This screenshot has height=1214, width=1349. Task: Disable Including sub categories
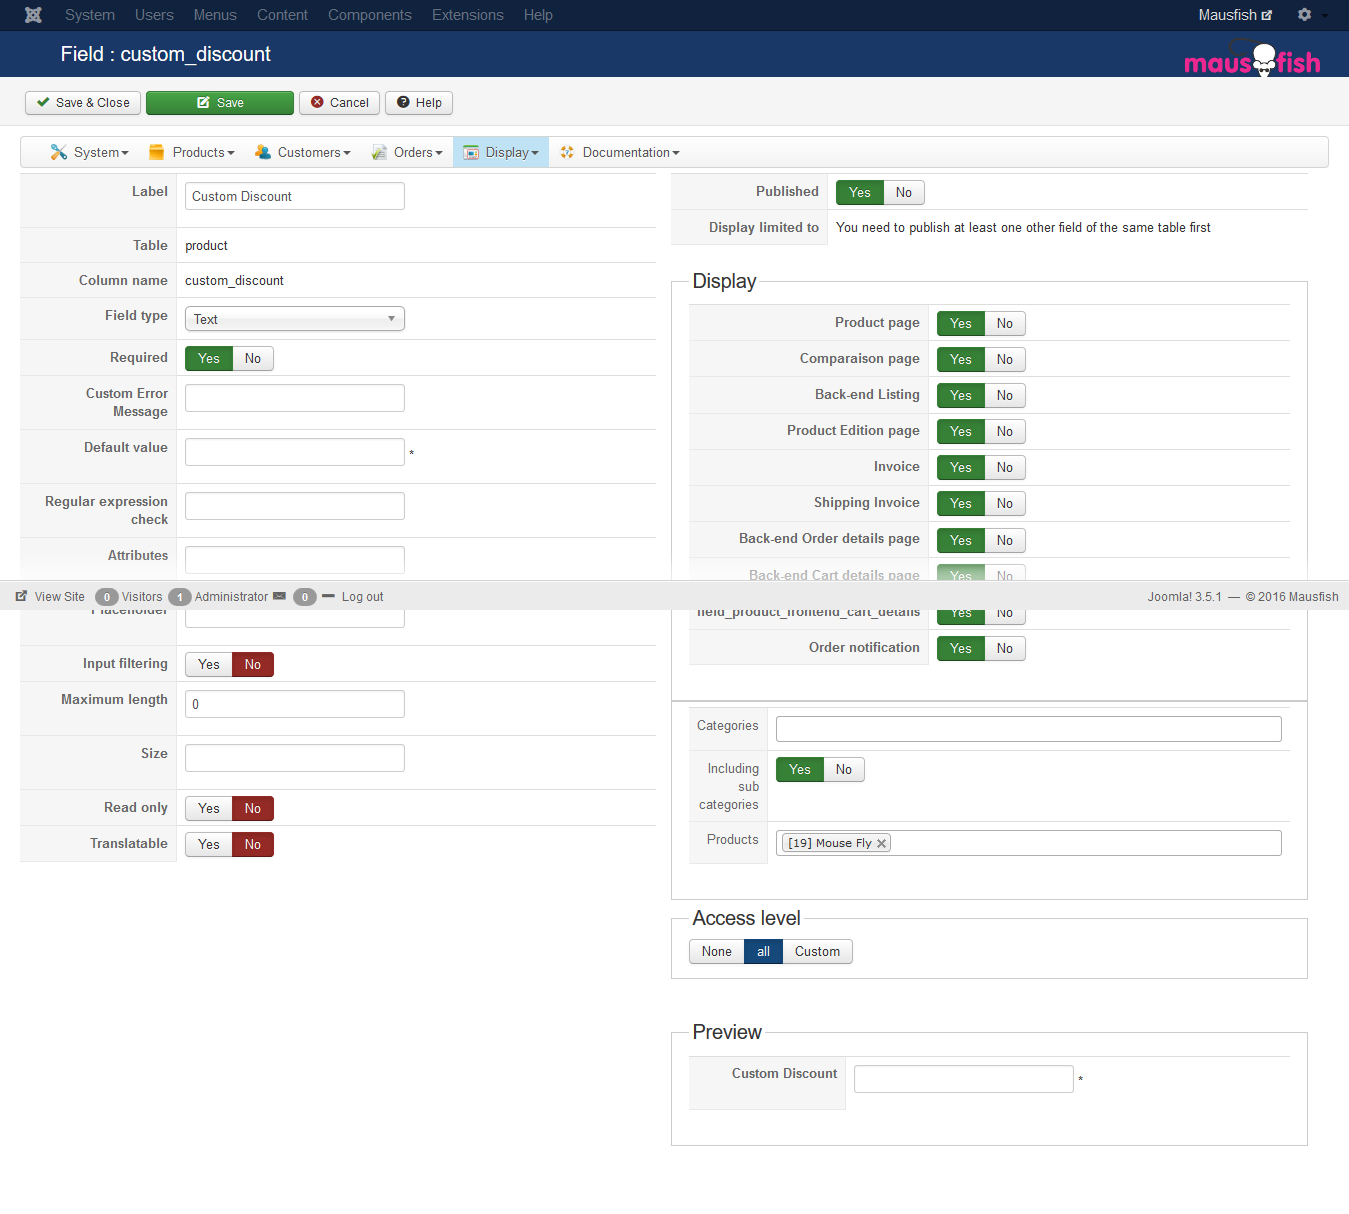[x=844, y=769]
